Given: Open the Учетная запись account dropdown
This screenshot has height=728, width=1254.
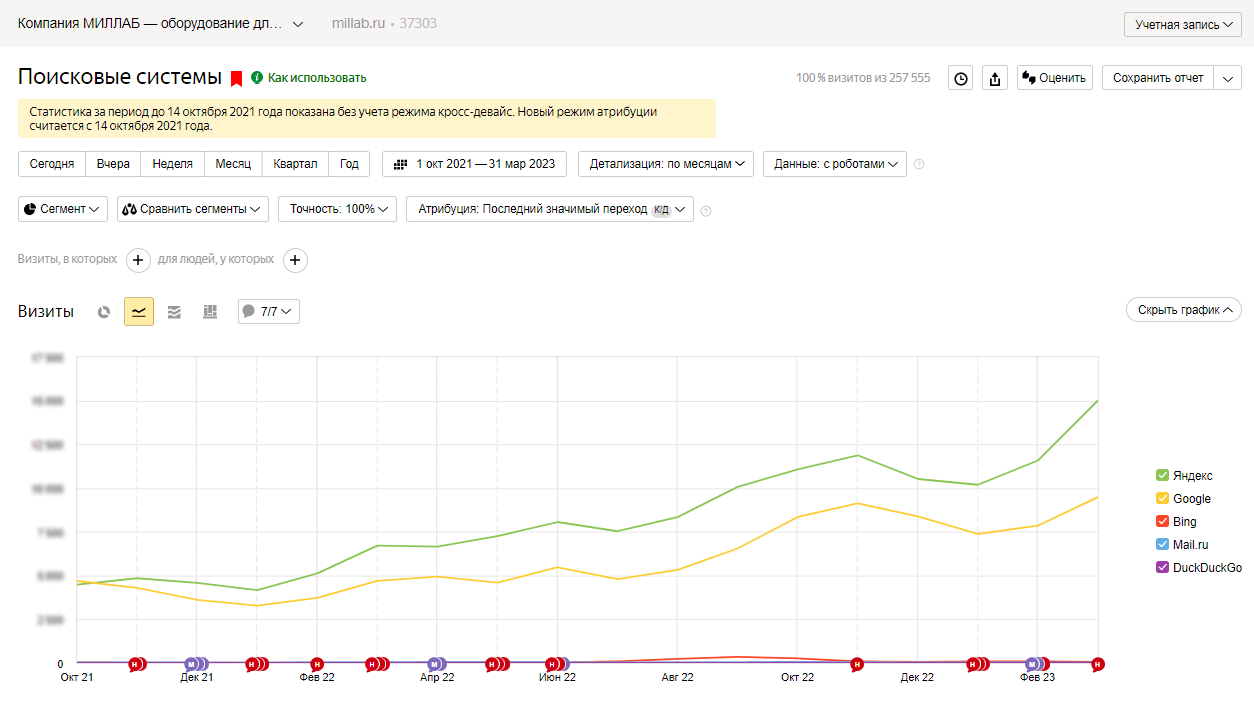Looking at the screenshot, I should [x=1183, y=24].
